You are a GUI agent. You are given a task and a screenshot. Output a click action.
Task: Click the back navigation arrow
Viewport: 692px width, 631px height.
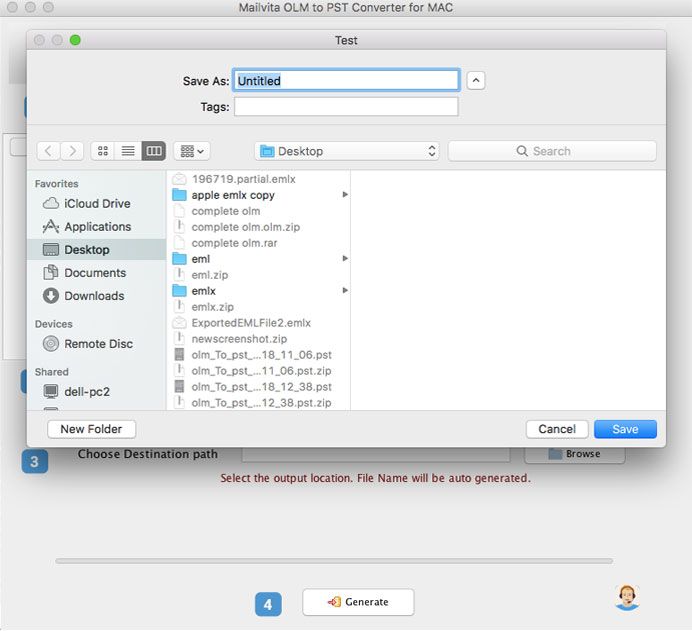pos(48,151)
